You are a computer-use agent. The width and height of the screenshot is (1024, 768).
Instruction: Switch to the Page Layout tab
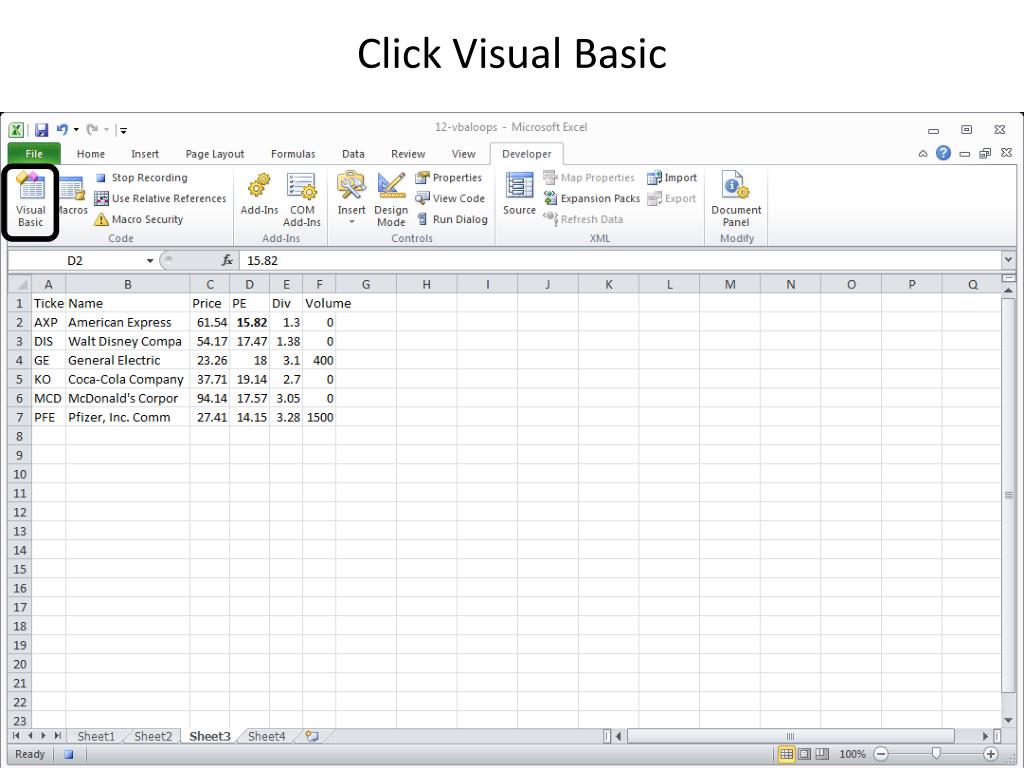coord(215,154)
